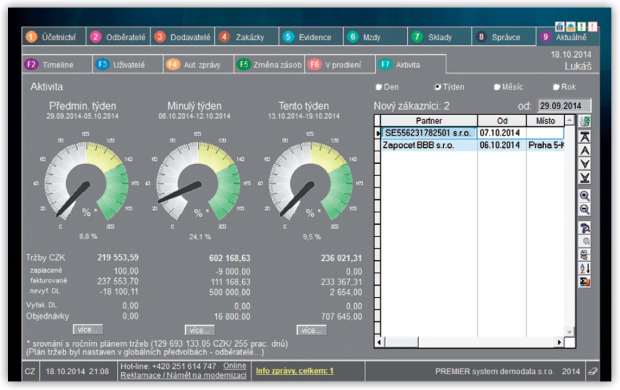Image resolution: width=620 pixels, height=390 pixels.
Task: Jump to last record with the bottom arrow icon
Action: [x=585, y=178]
